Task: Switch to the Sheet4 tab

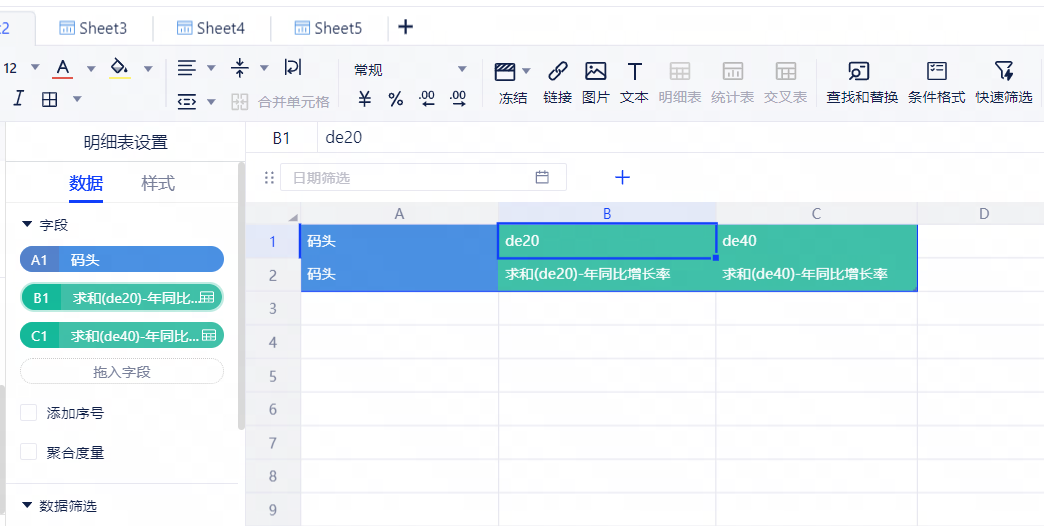Action: coord(211,28)
